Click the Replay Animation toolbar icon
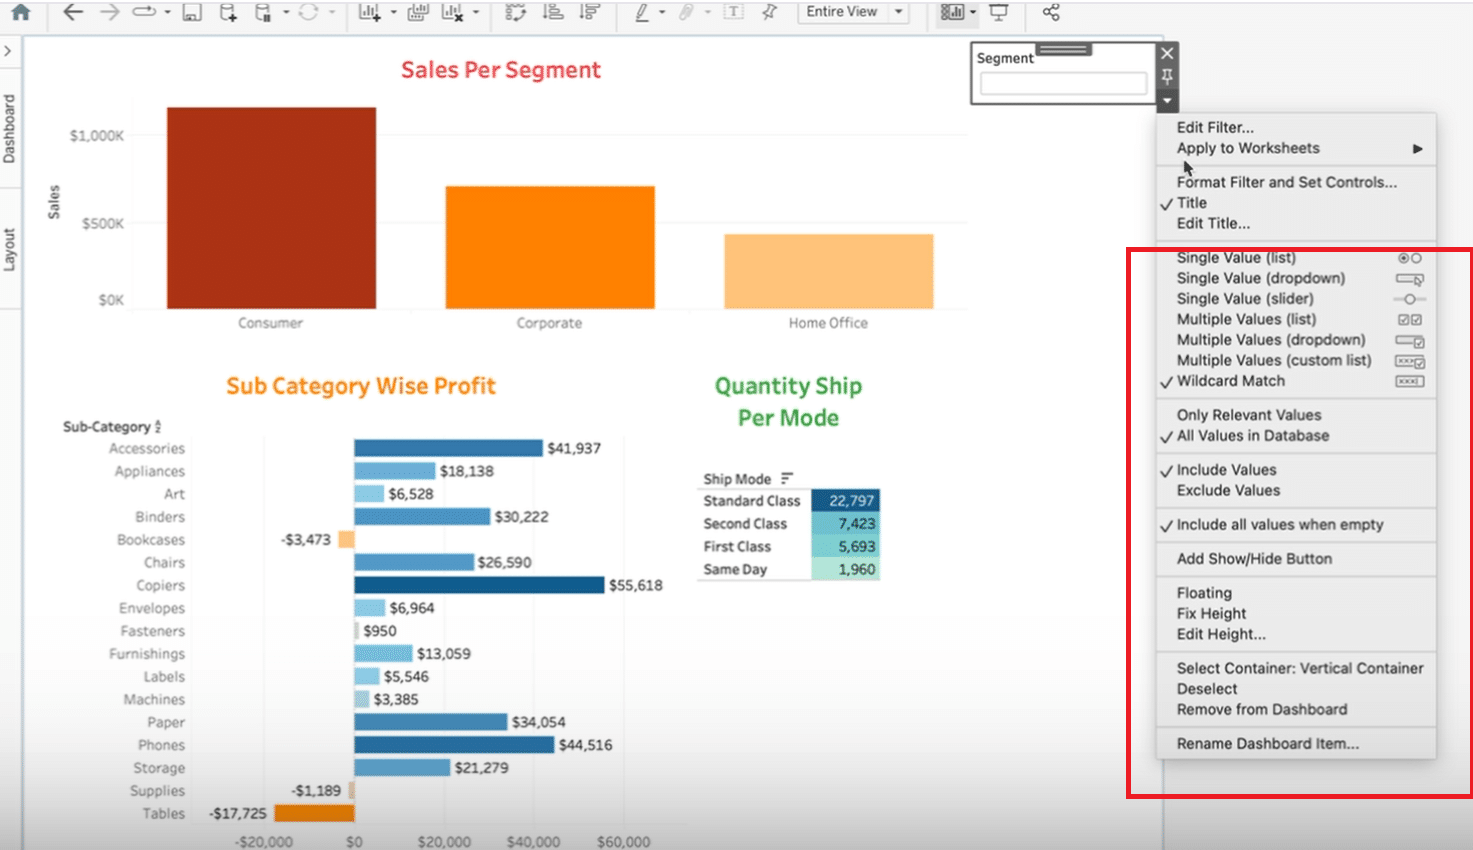 click(145, 12)
